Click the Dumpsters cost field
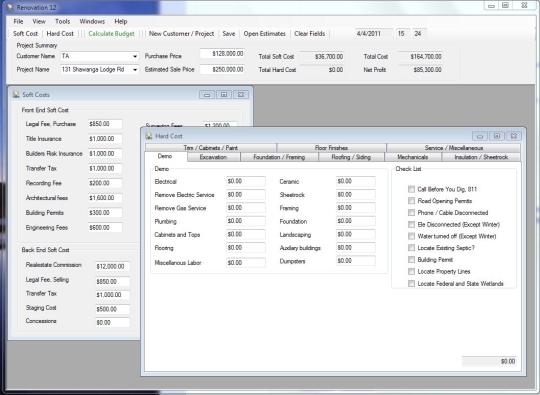This screenshot has width=540, height=395. coord(356,261)
